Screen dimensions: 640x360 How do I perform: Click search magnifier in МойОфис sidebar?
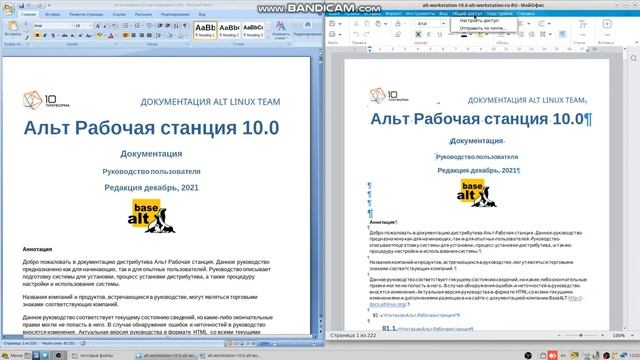point(633,58)
